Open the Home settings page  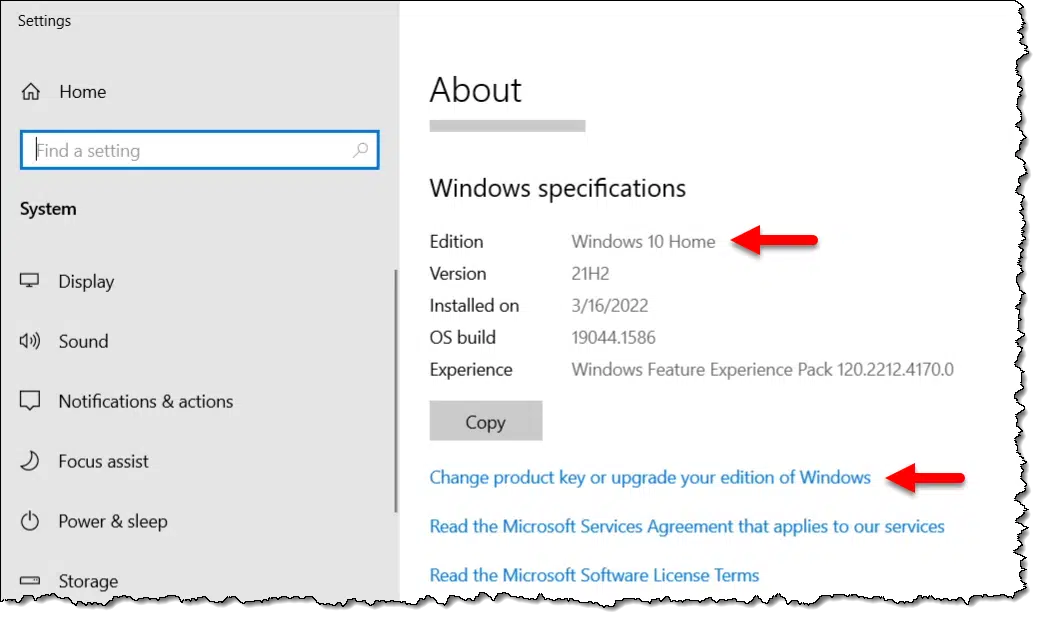[82, 92]
